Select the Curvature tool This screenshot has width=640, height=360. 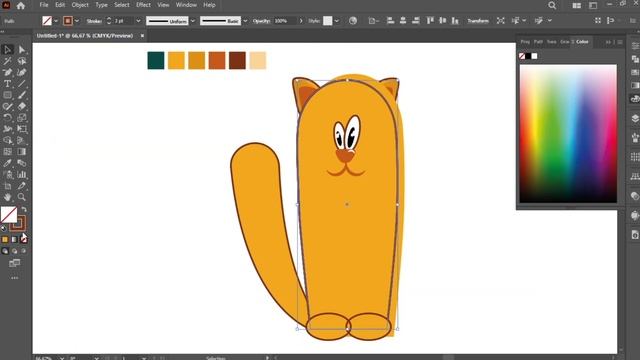point(22,72)
